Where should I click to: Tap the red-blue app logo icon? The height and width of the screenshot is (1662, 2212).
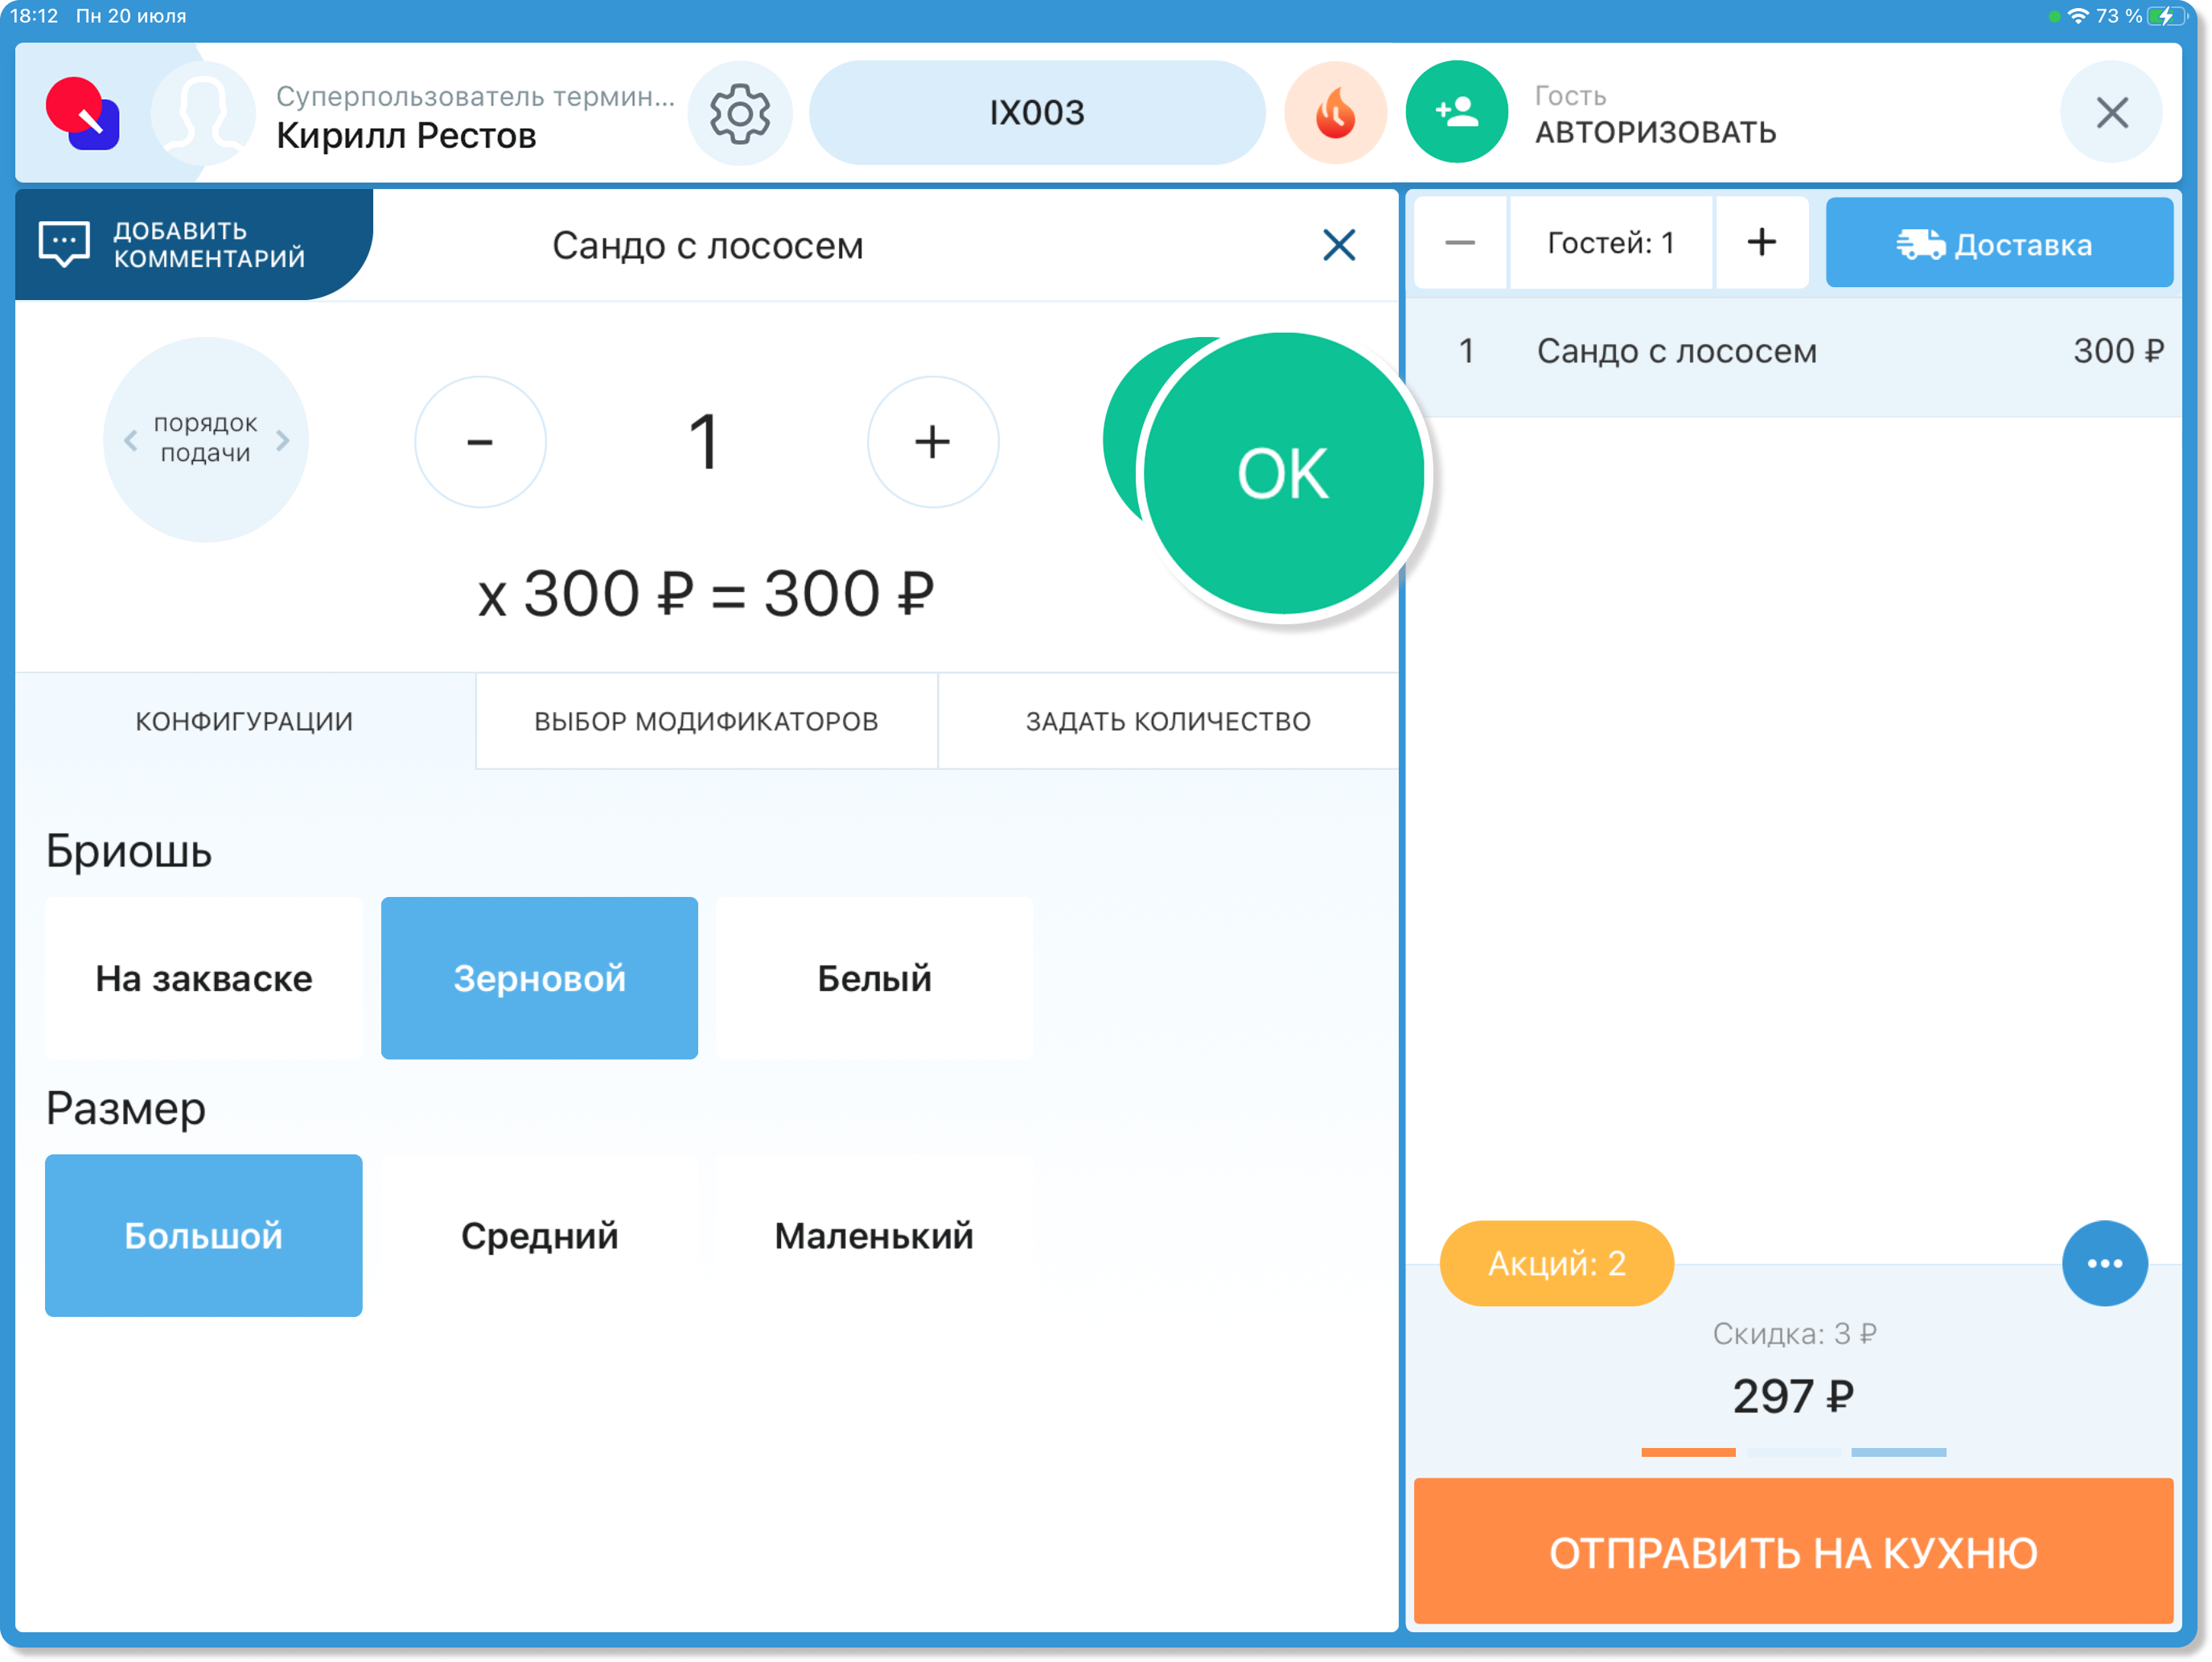click(83, 113)
